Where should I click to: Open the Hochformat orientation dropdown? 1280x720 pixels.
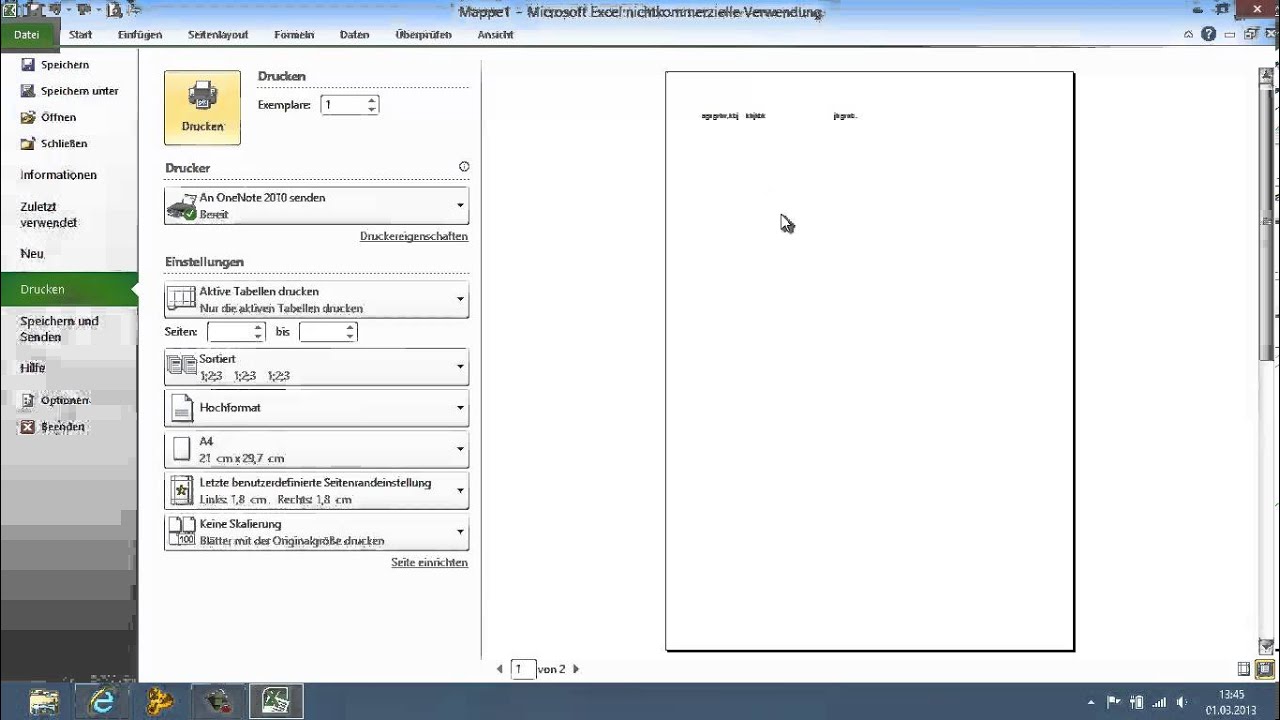(x=460, y=408)
